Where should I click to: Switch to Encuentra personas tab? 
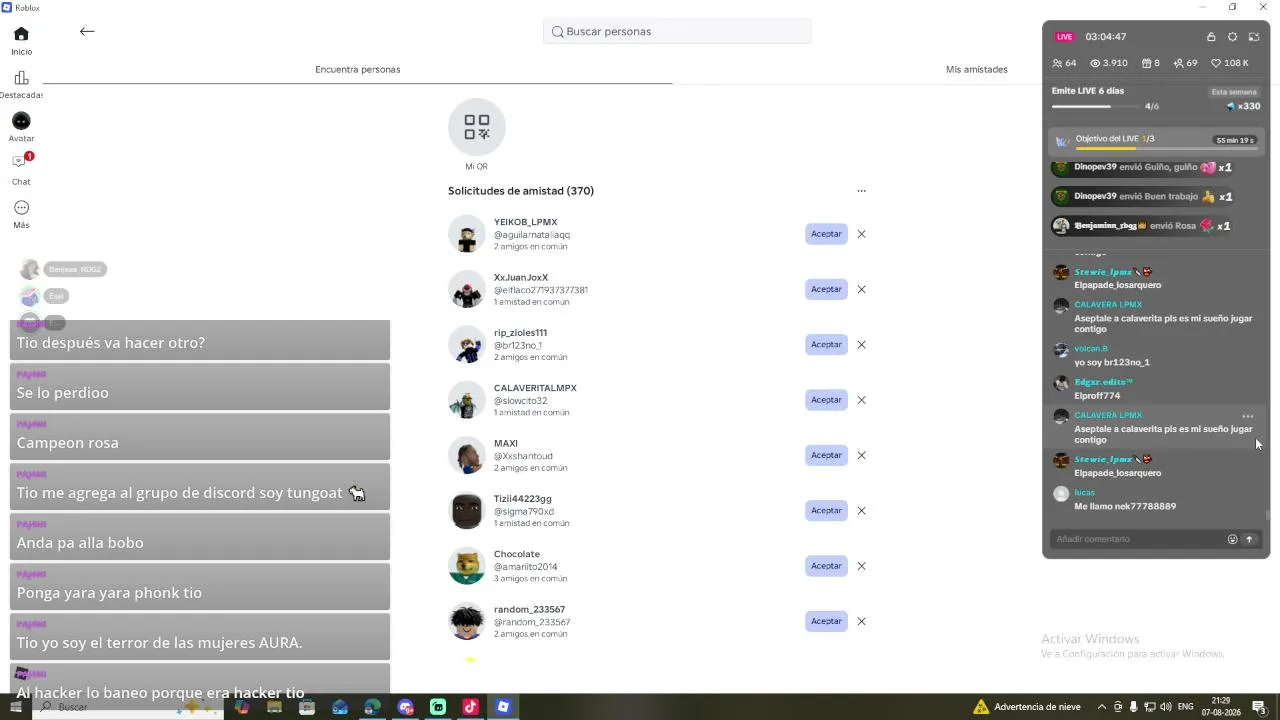[x=357, y=69]
